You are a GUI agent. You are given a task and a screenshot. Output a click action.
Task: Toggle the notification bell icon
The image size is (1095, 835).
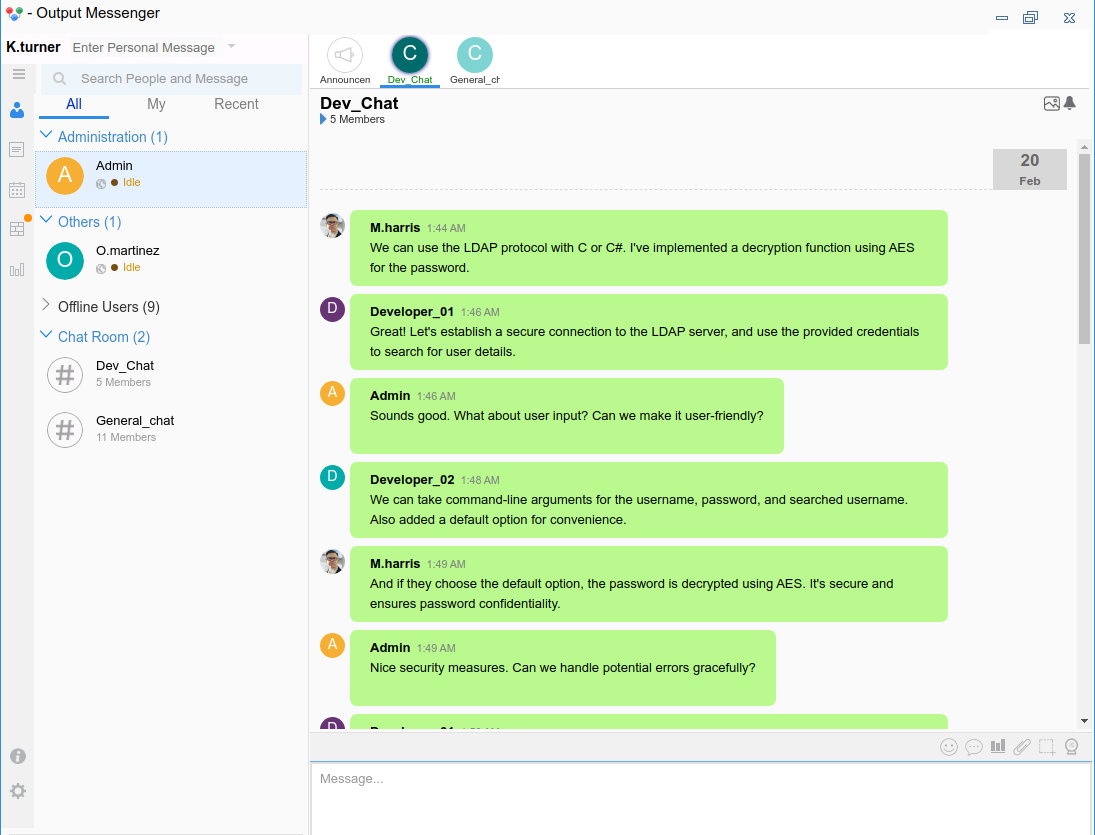point(1070,103)
